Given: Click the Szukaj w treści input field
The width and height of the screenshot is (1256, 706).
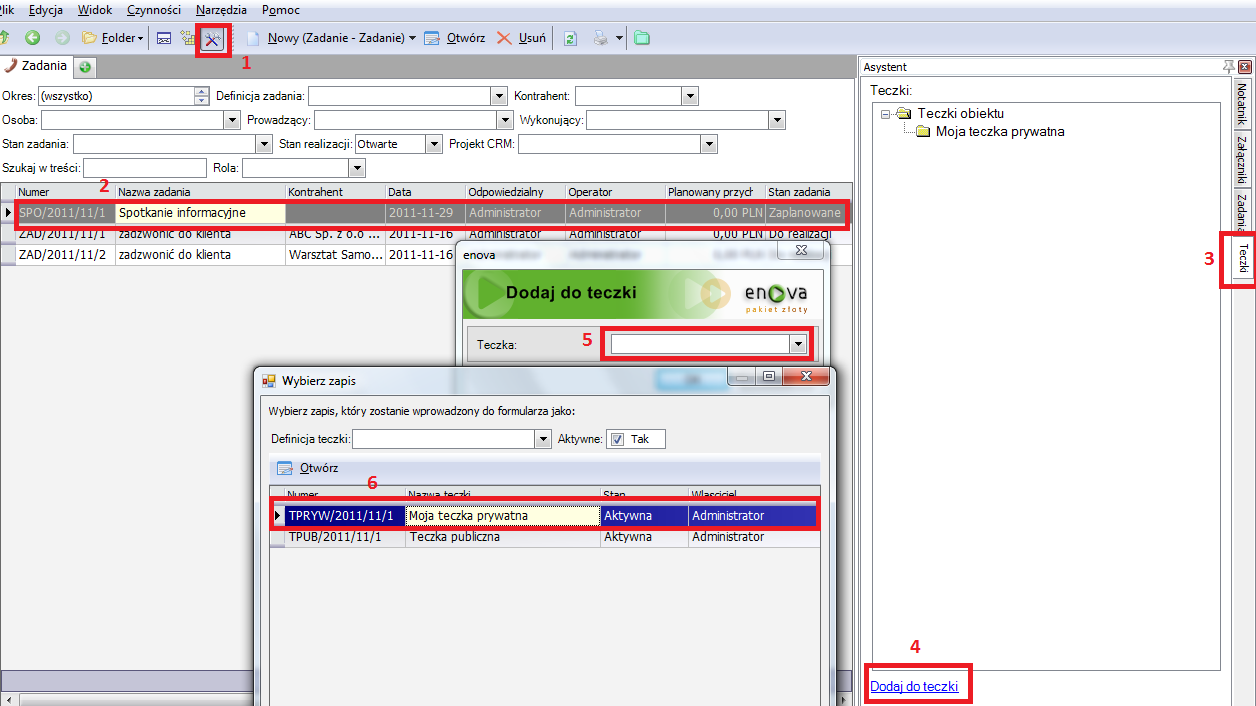Looking at the screenshot, I should click(x=144, y=168).
